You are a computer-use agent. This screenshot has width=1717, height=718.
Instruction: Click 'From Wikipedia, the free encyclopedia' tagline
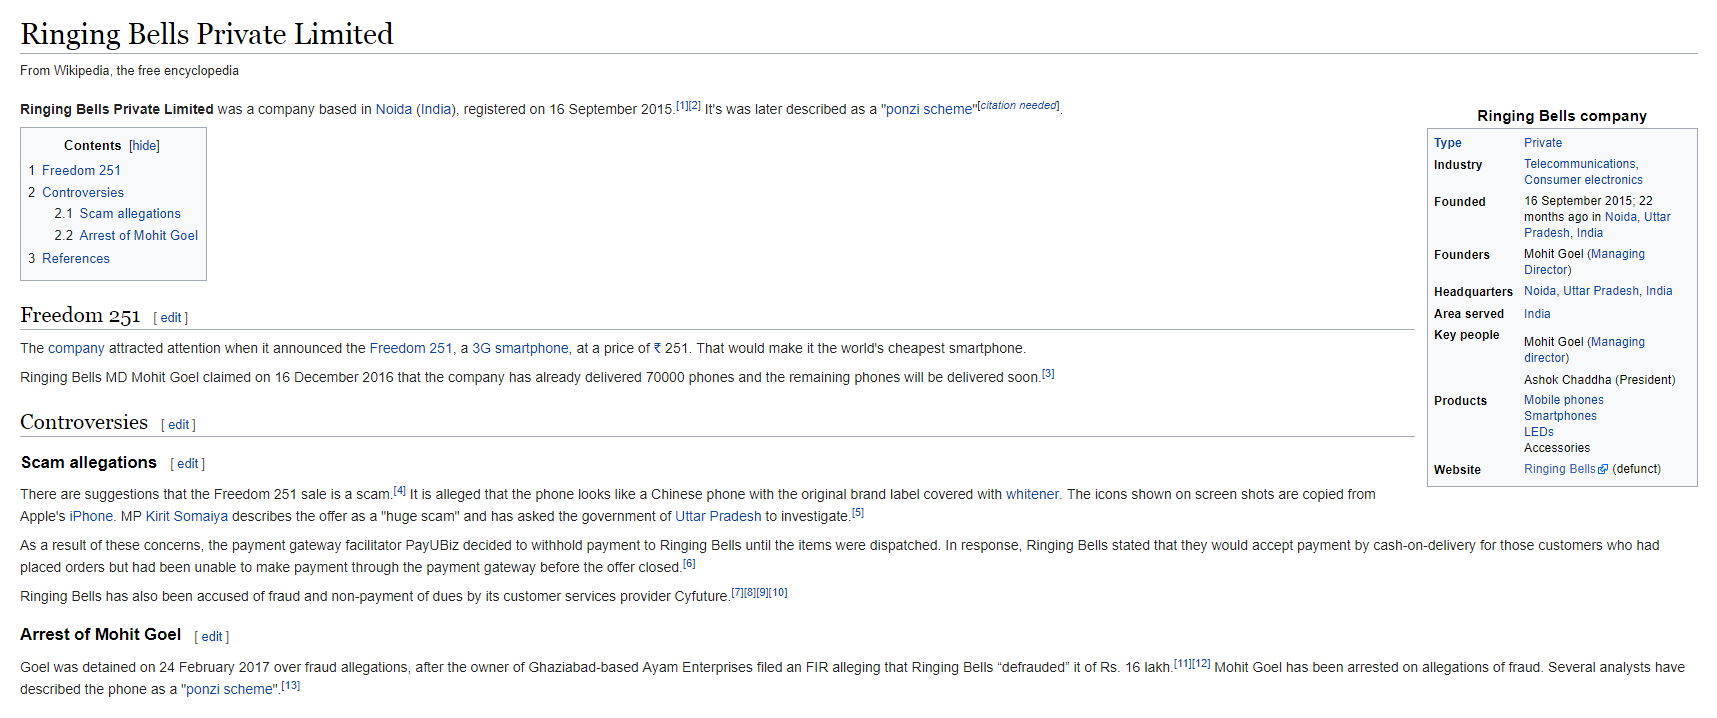[129, 71]
